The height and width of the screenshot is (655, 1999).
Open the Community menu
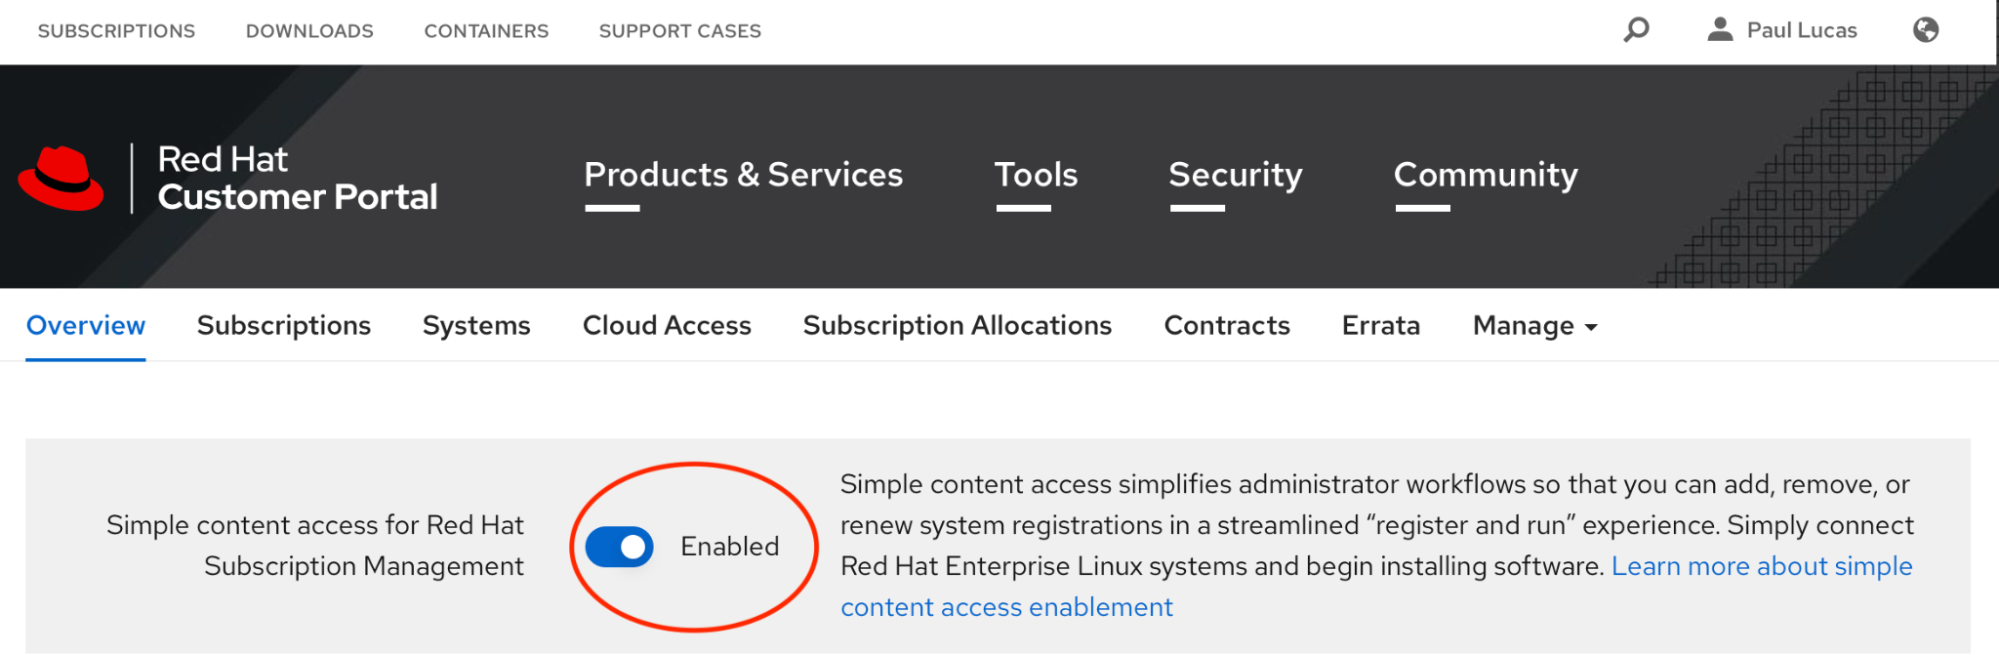pyautogui.click(x=1485, y=175)
